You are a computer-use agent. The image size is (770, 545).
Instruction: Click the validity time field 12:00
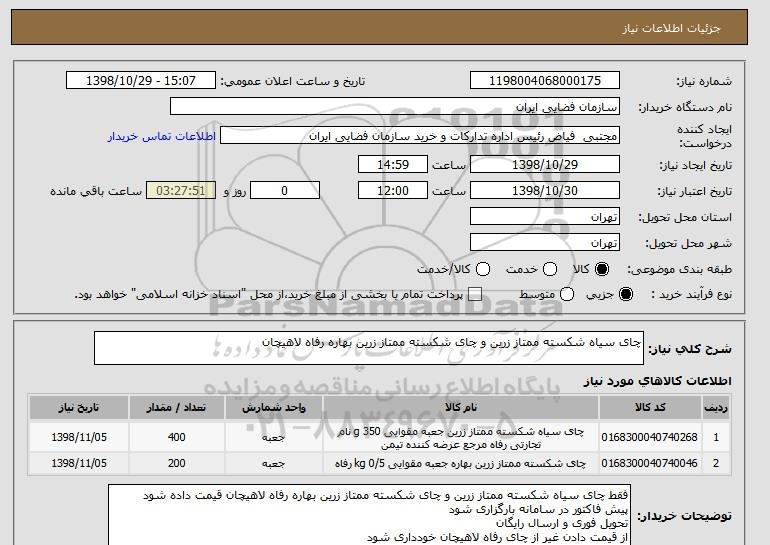point(393,191)
